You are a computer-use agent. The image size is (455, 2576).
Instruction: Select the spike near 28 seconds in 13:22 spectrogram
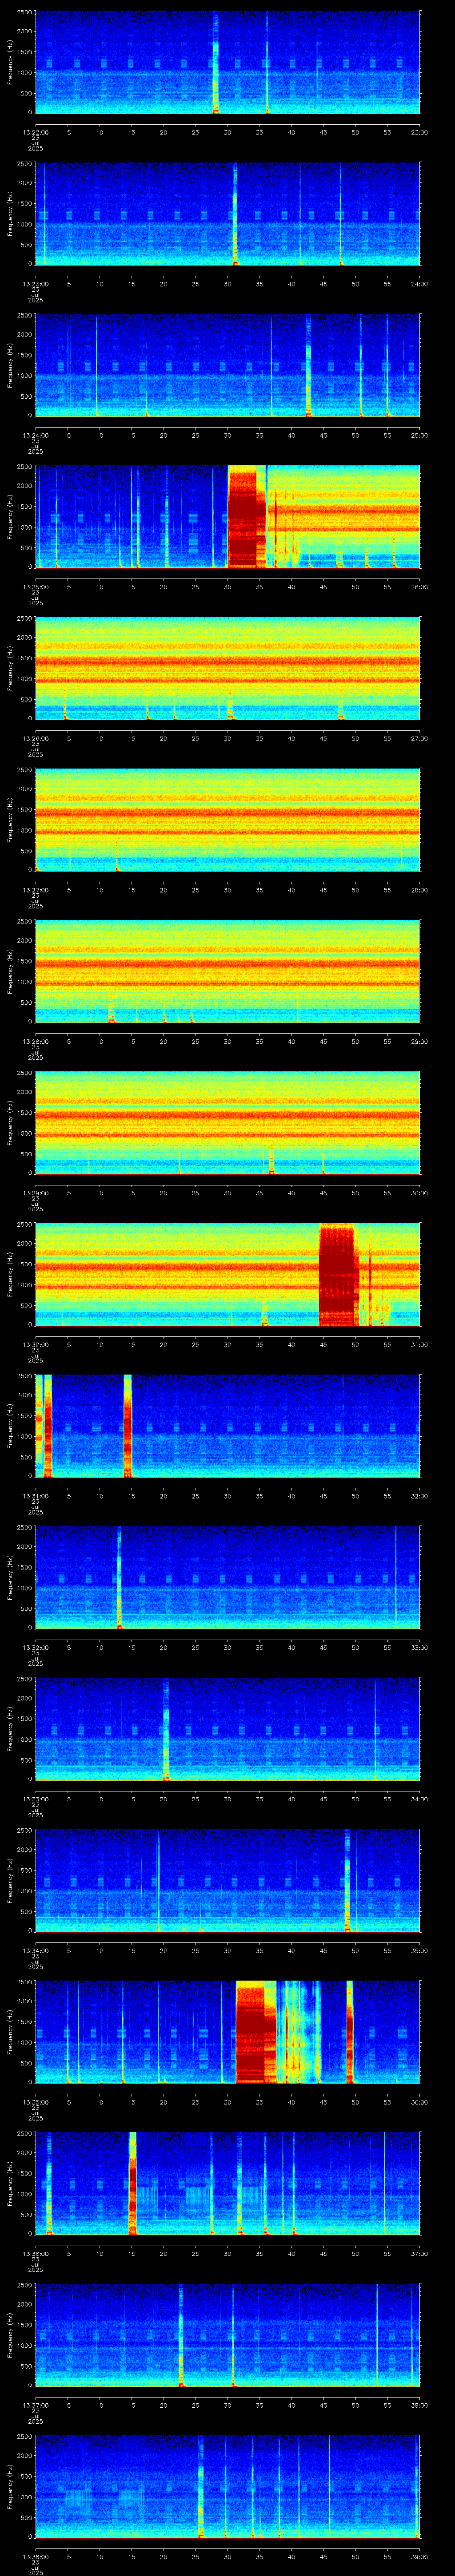tap(216, 62)
